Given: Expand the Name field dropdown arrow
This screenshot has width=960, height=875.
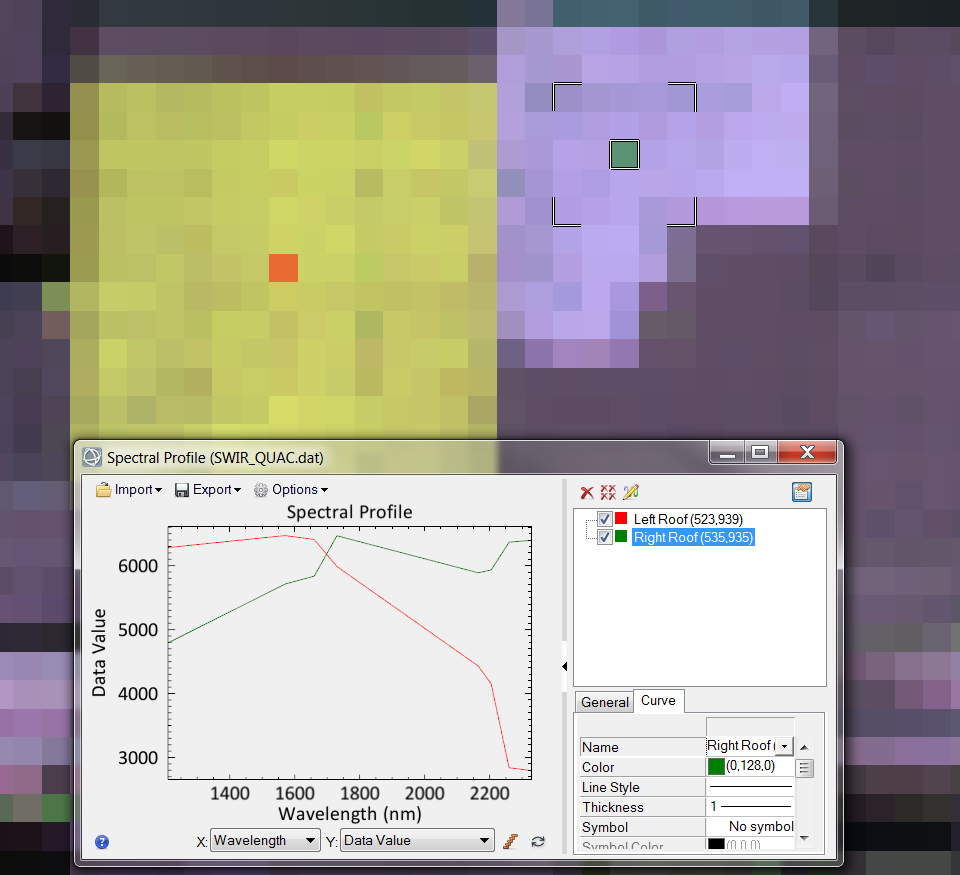Looking at the screenshot, I should click(x=784, y=746).
